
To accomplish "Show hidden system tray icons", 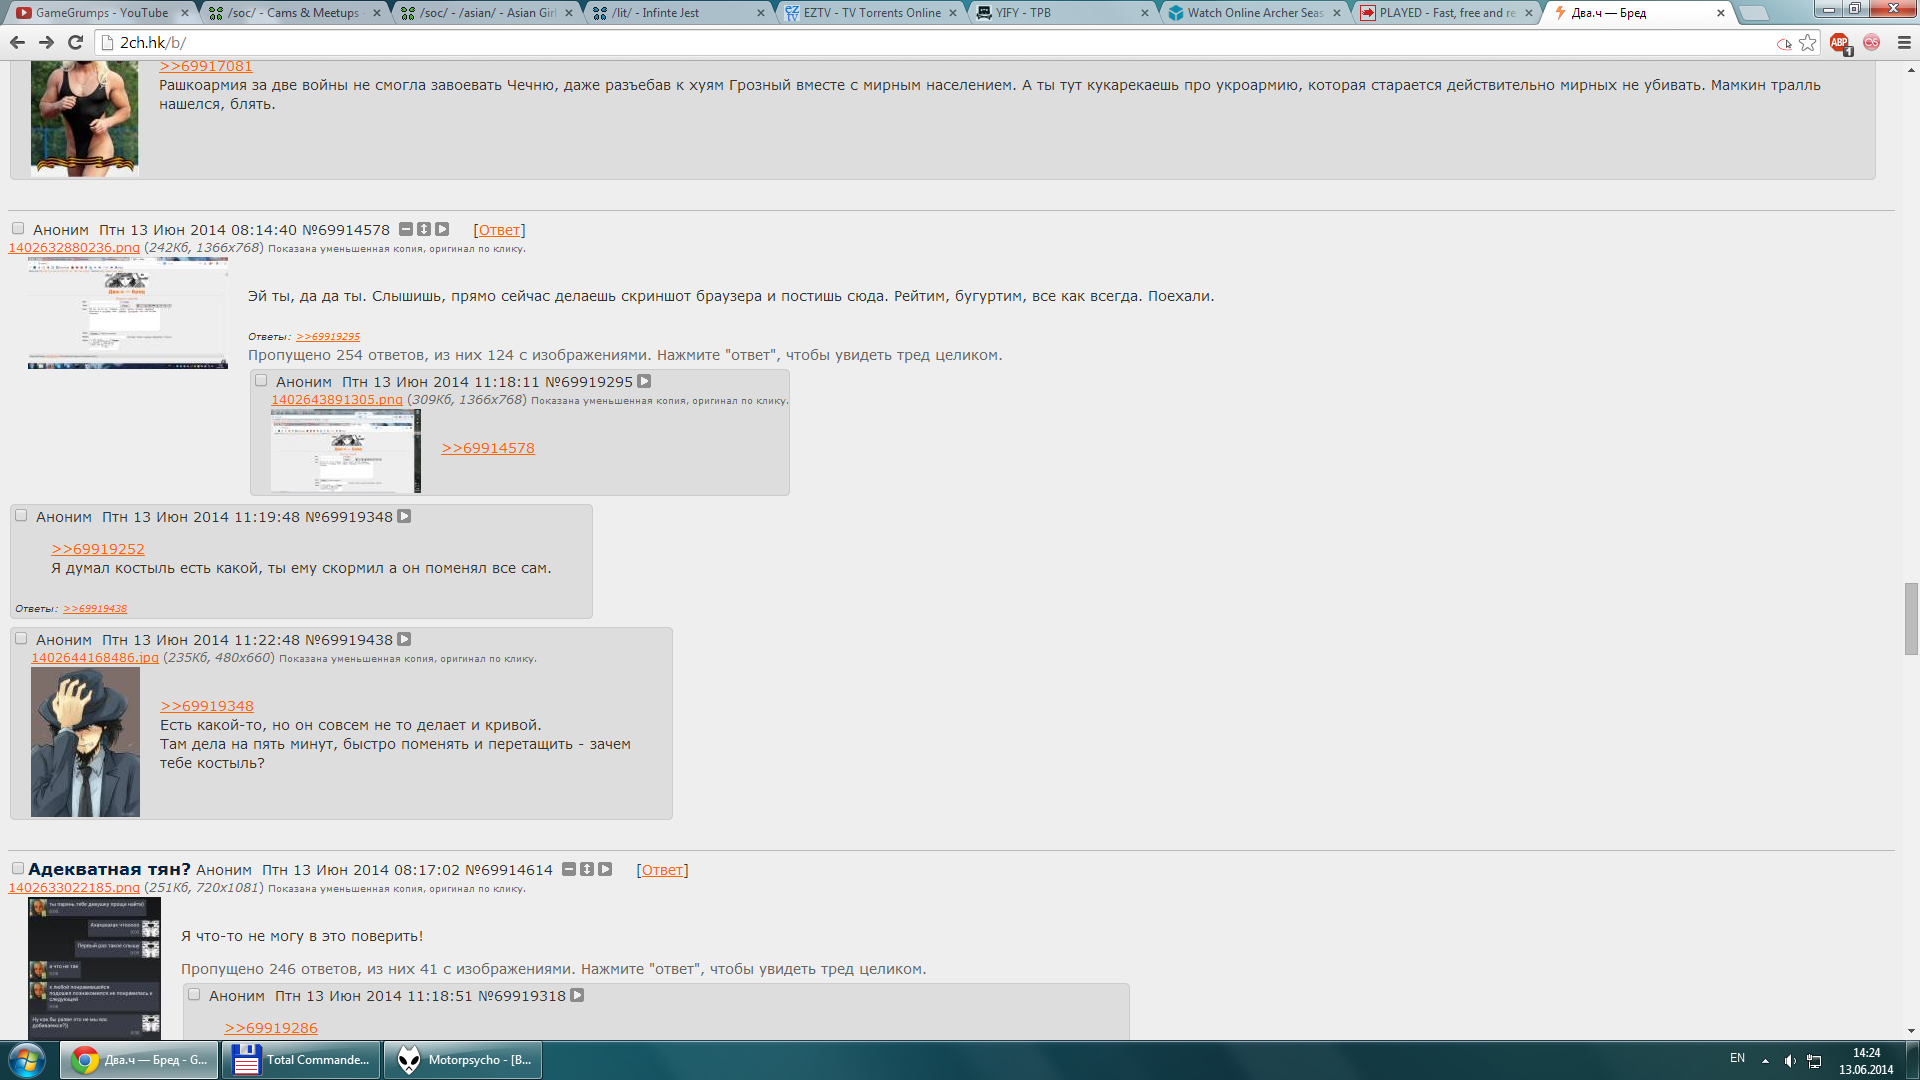I will [x=1765, y=1060].
